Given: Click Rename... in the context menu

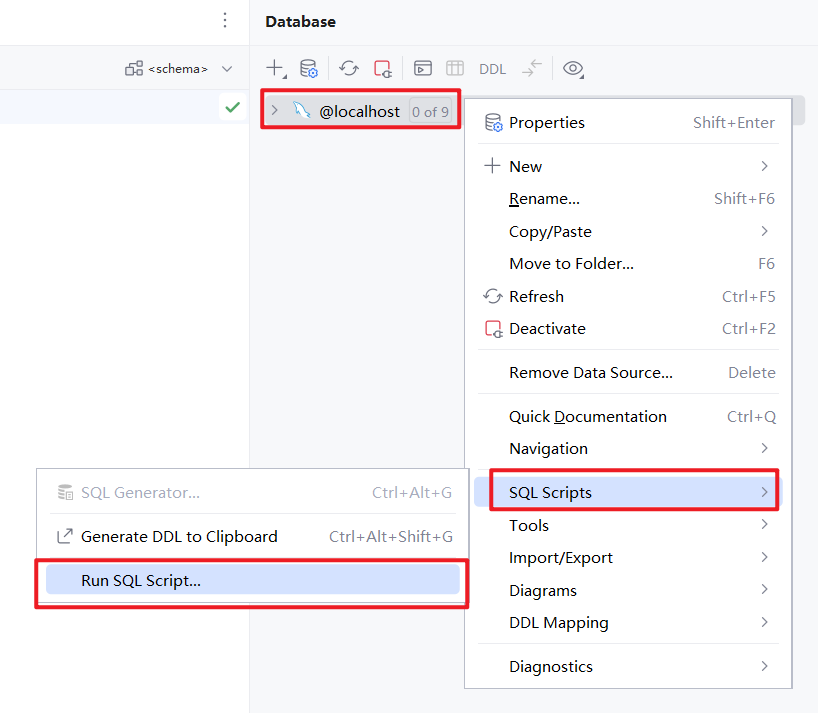Looking at the screenshot, I should coord(544,198).
